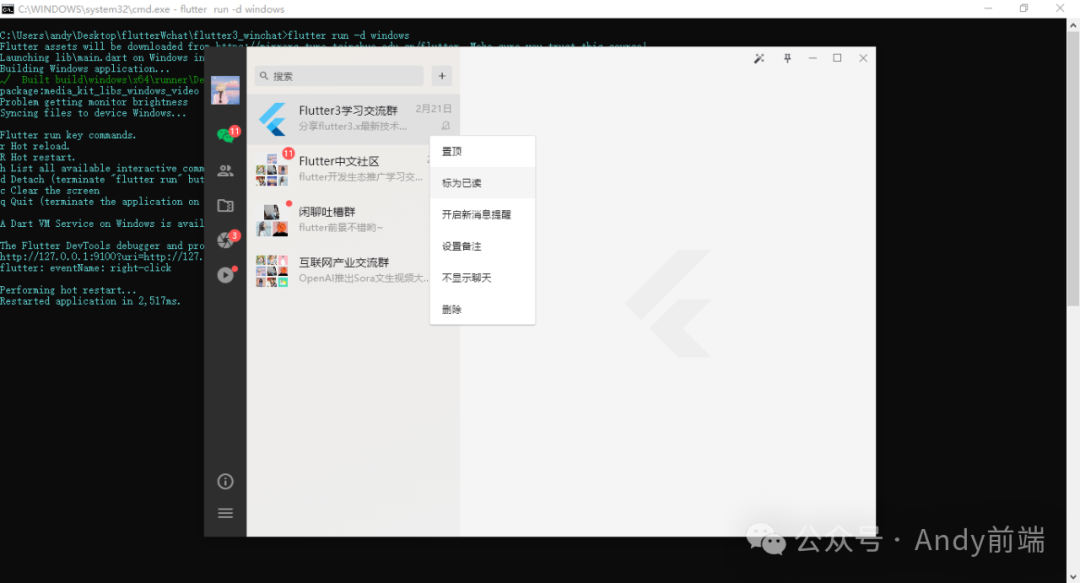
Task: Open the Flutter中文社区 chat
Action: point(338,170)
